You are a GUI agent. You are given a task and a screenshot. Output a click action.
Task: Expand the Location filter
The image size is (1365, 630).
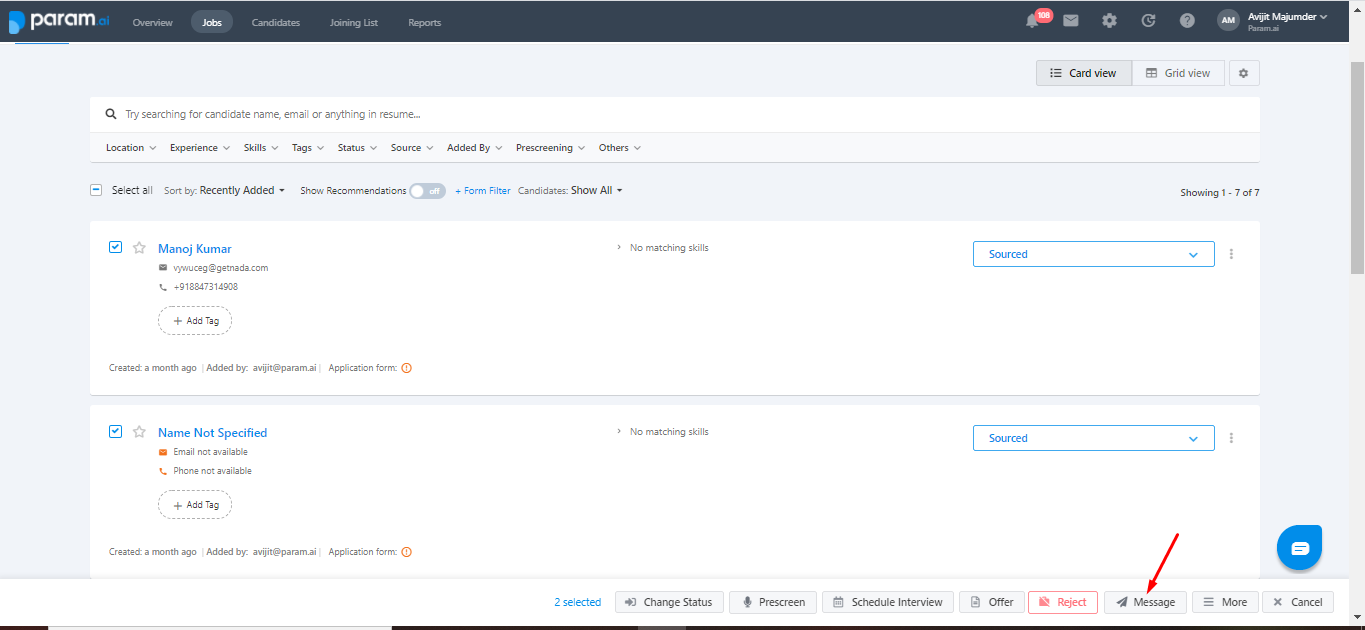coord(131,148)
